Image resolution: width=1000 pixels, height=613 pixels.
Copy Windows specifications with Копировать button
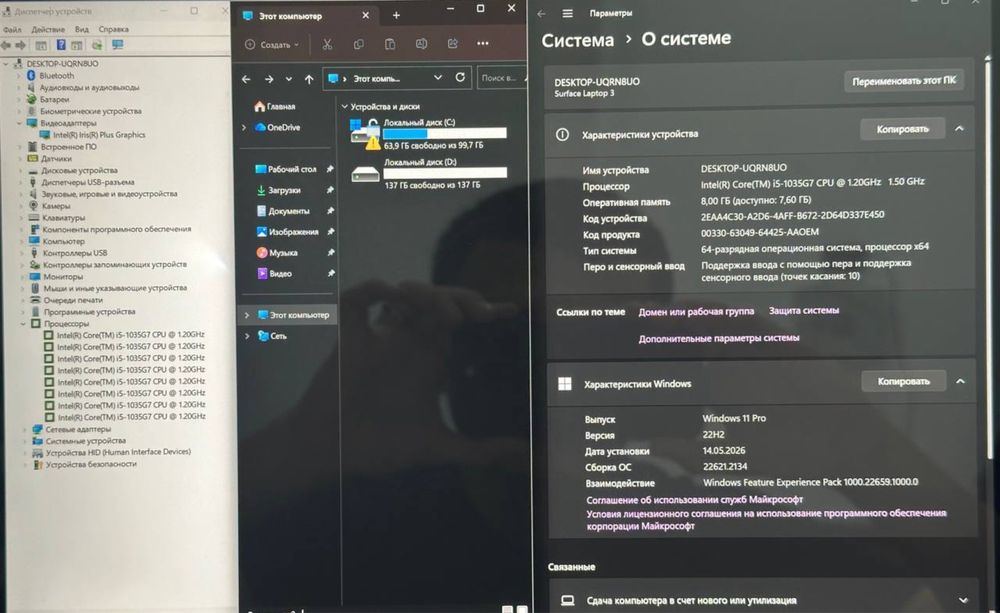click(903, 381)
